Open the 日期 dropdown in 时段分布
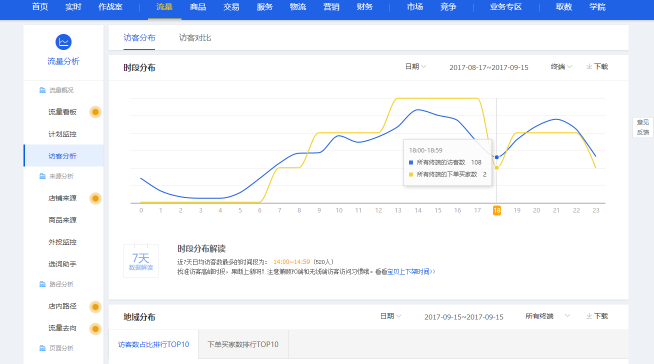Screen dimensions: 654x364 tap(415, 67)
